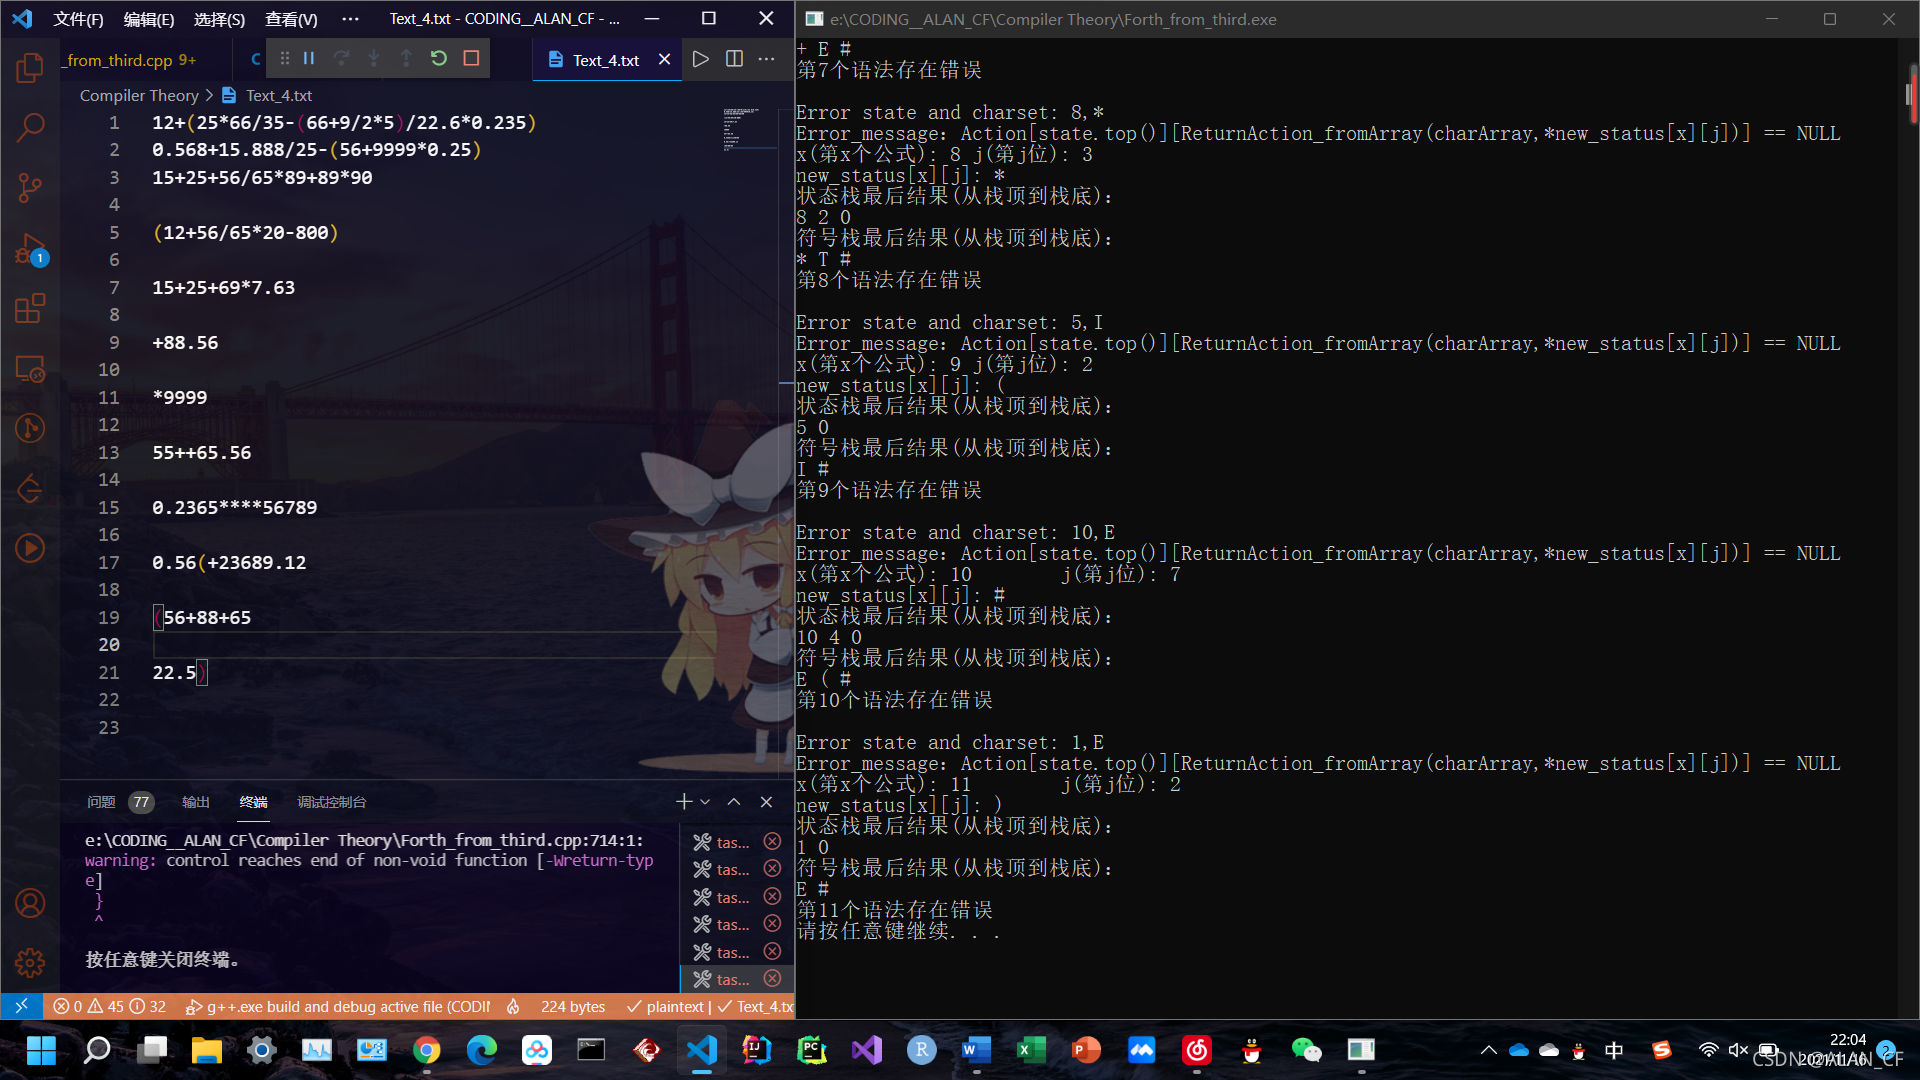
Task: Open the Extensions view icon
Action: point(30,308)
